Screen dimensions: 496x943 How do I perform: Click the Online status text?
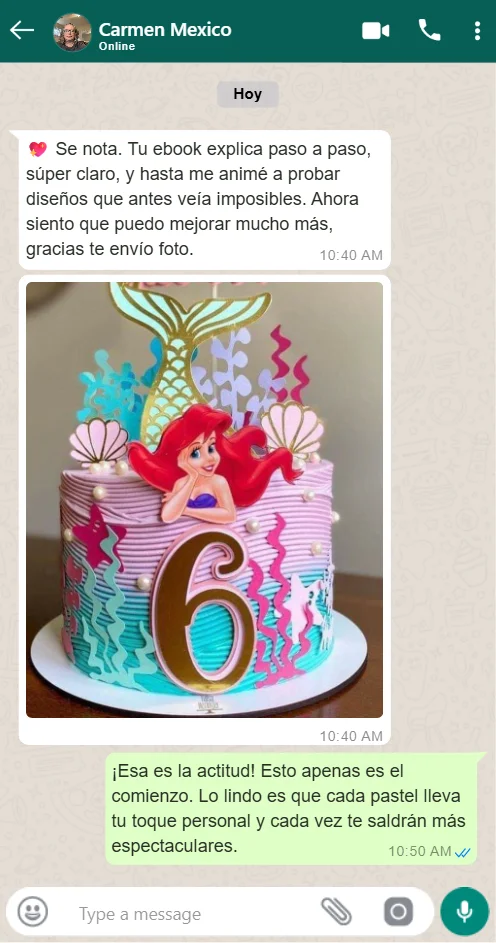pyautogui.click(x=117, y=46)
